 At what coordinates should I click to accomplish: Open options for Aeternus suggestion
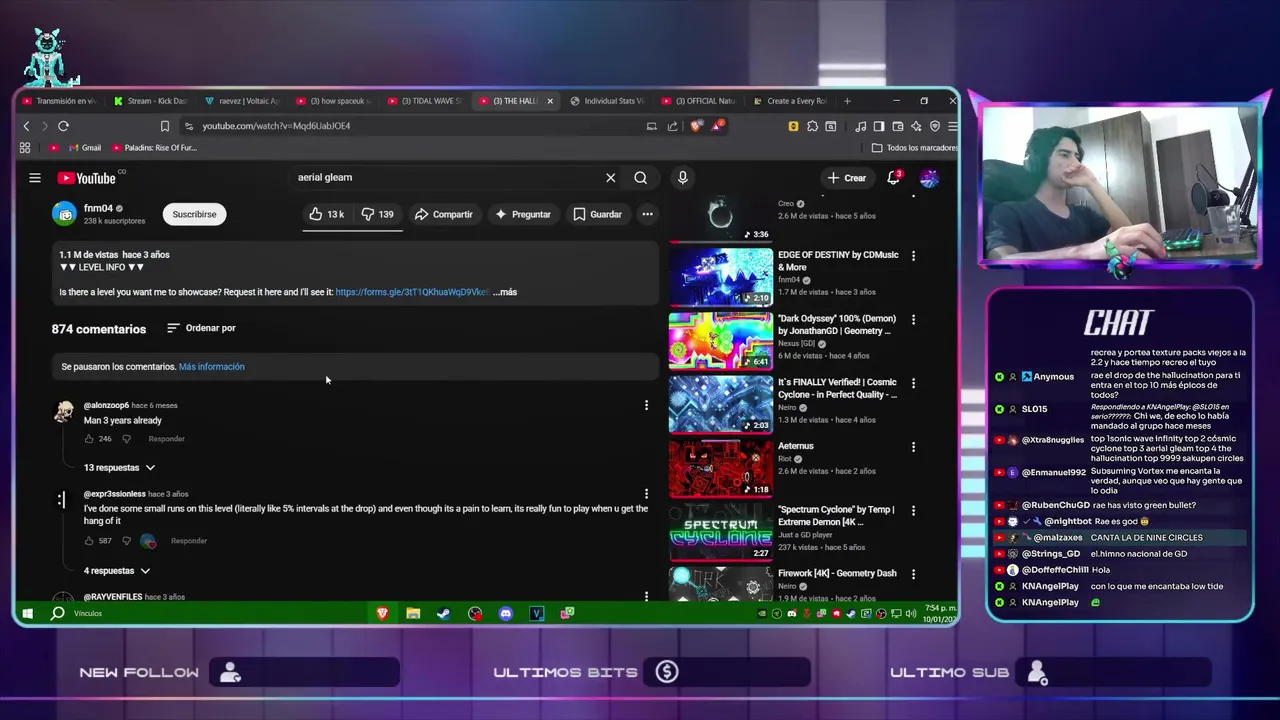pyautogui.click(x=913, y=447)
